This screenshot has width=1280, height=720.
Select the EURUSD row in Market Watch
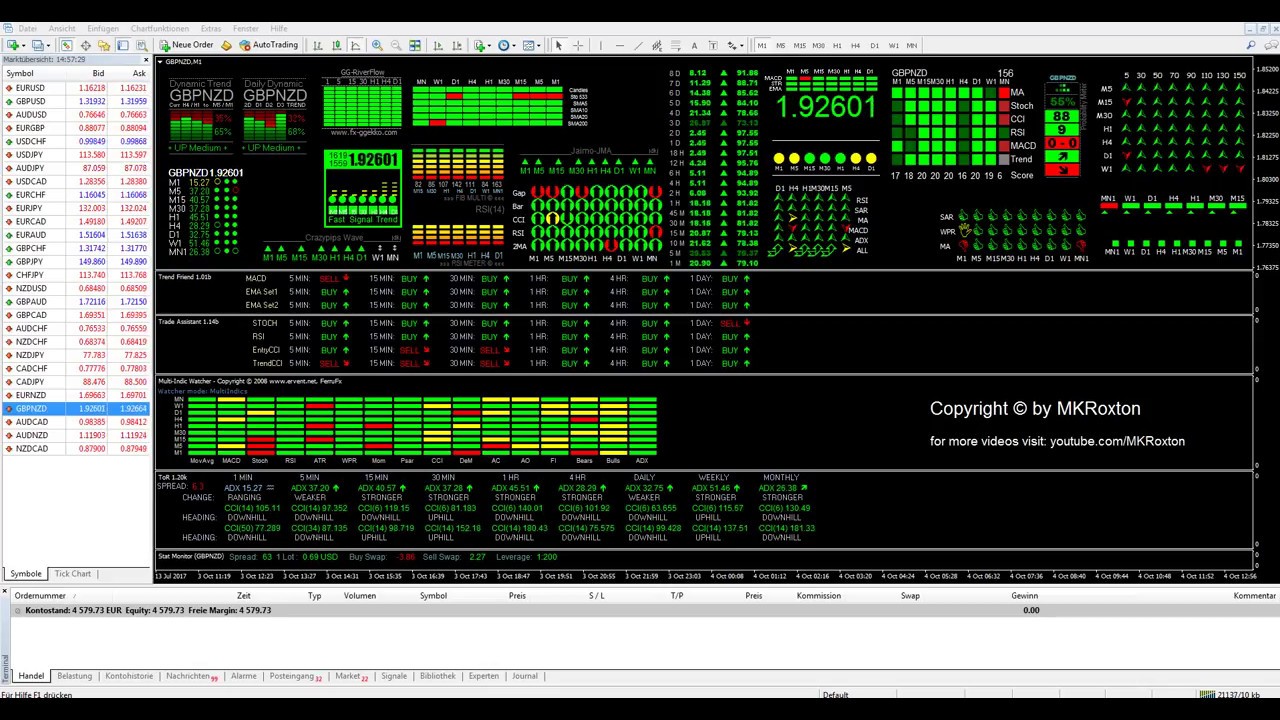pyautogui.click(x=76, y=88)
